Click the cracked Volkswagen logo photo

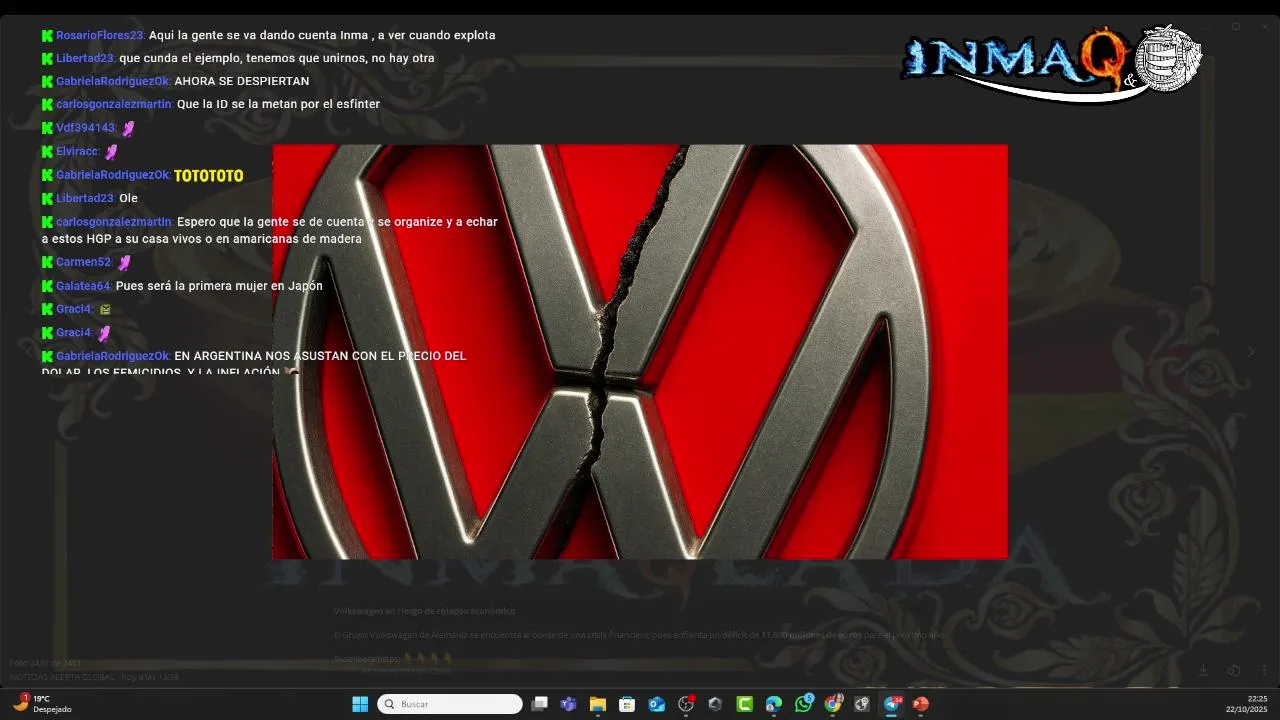pos(640,352)
